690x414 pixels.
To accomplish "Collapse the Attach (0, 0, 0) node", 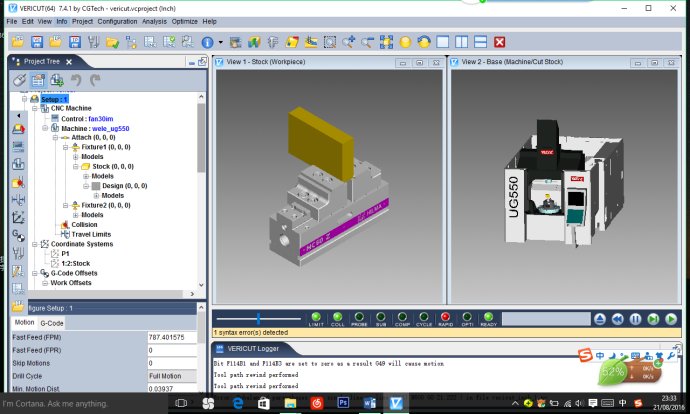I will point(55,137).
